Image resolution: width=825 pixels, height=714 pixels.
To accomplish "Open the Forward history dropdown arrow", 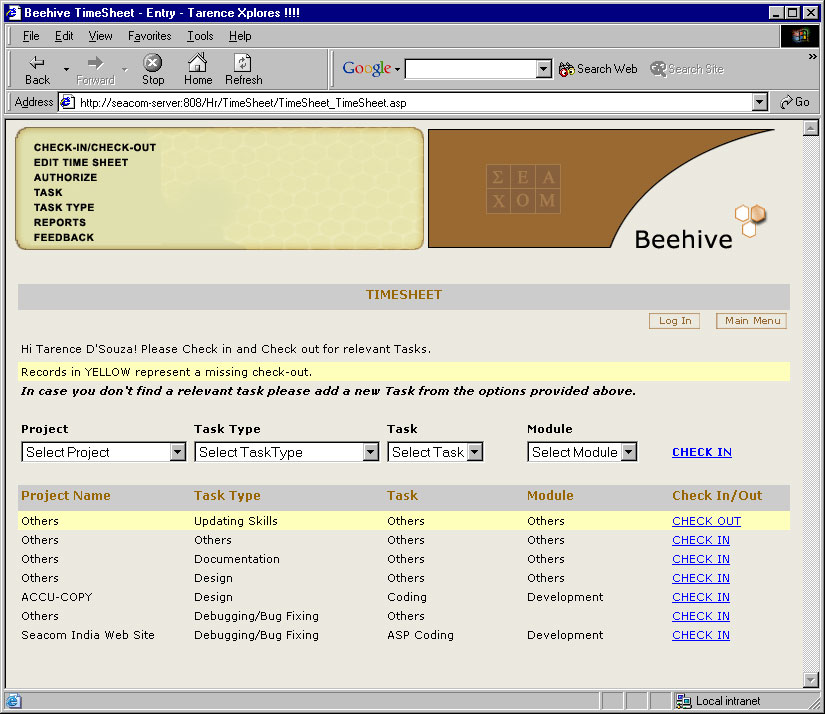I will 125,69.
